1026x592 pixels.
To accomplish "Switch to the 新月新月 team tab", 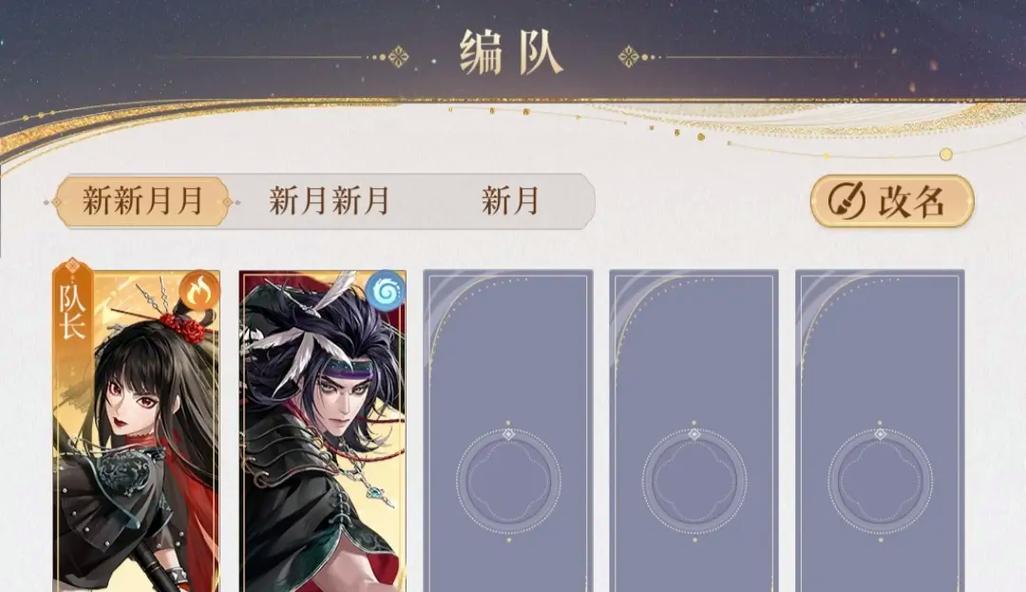I will click(329, 201).
